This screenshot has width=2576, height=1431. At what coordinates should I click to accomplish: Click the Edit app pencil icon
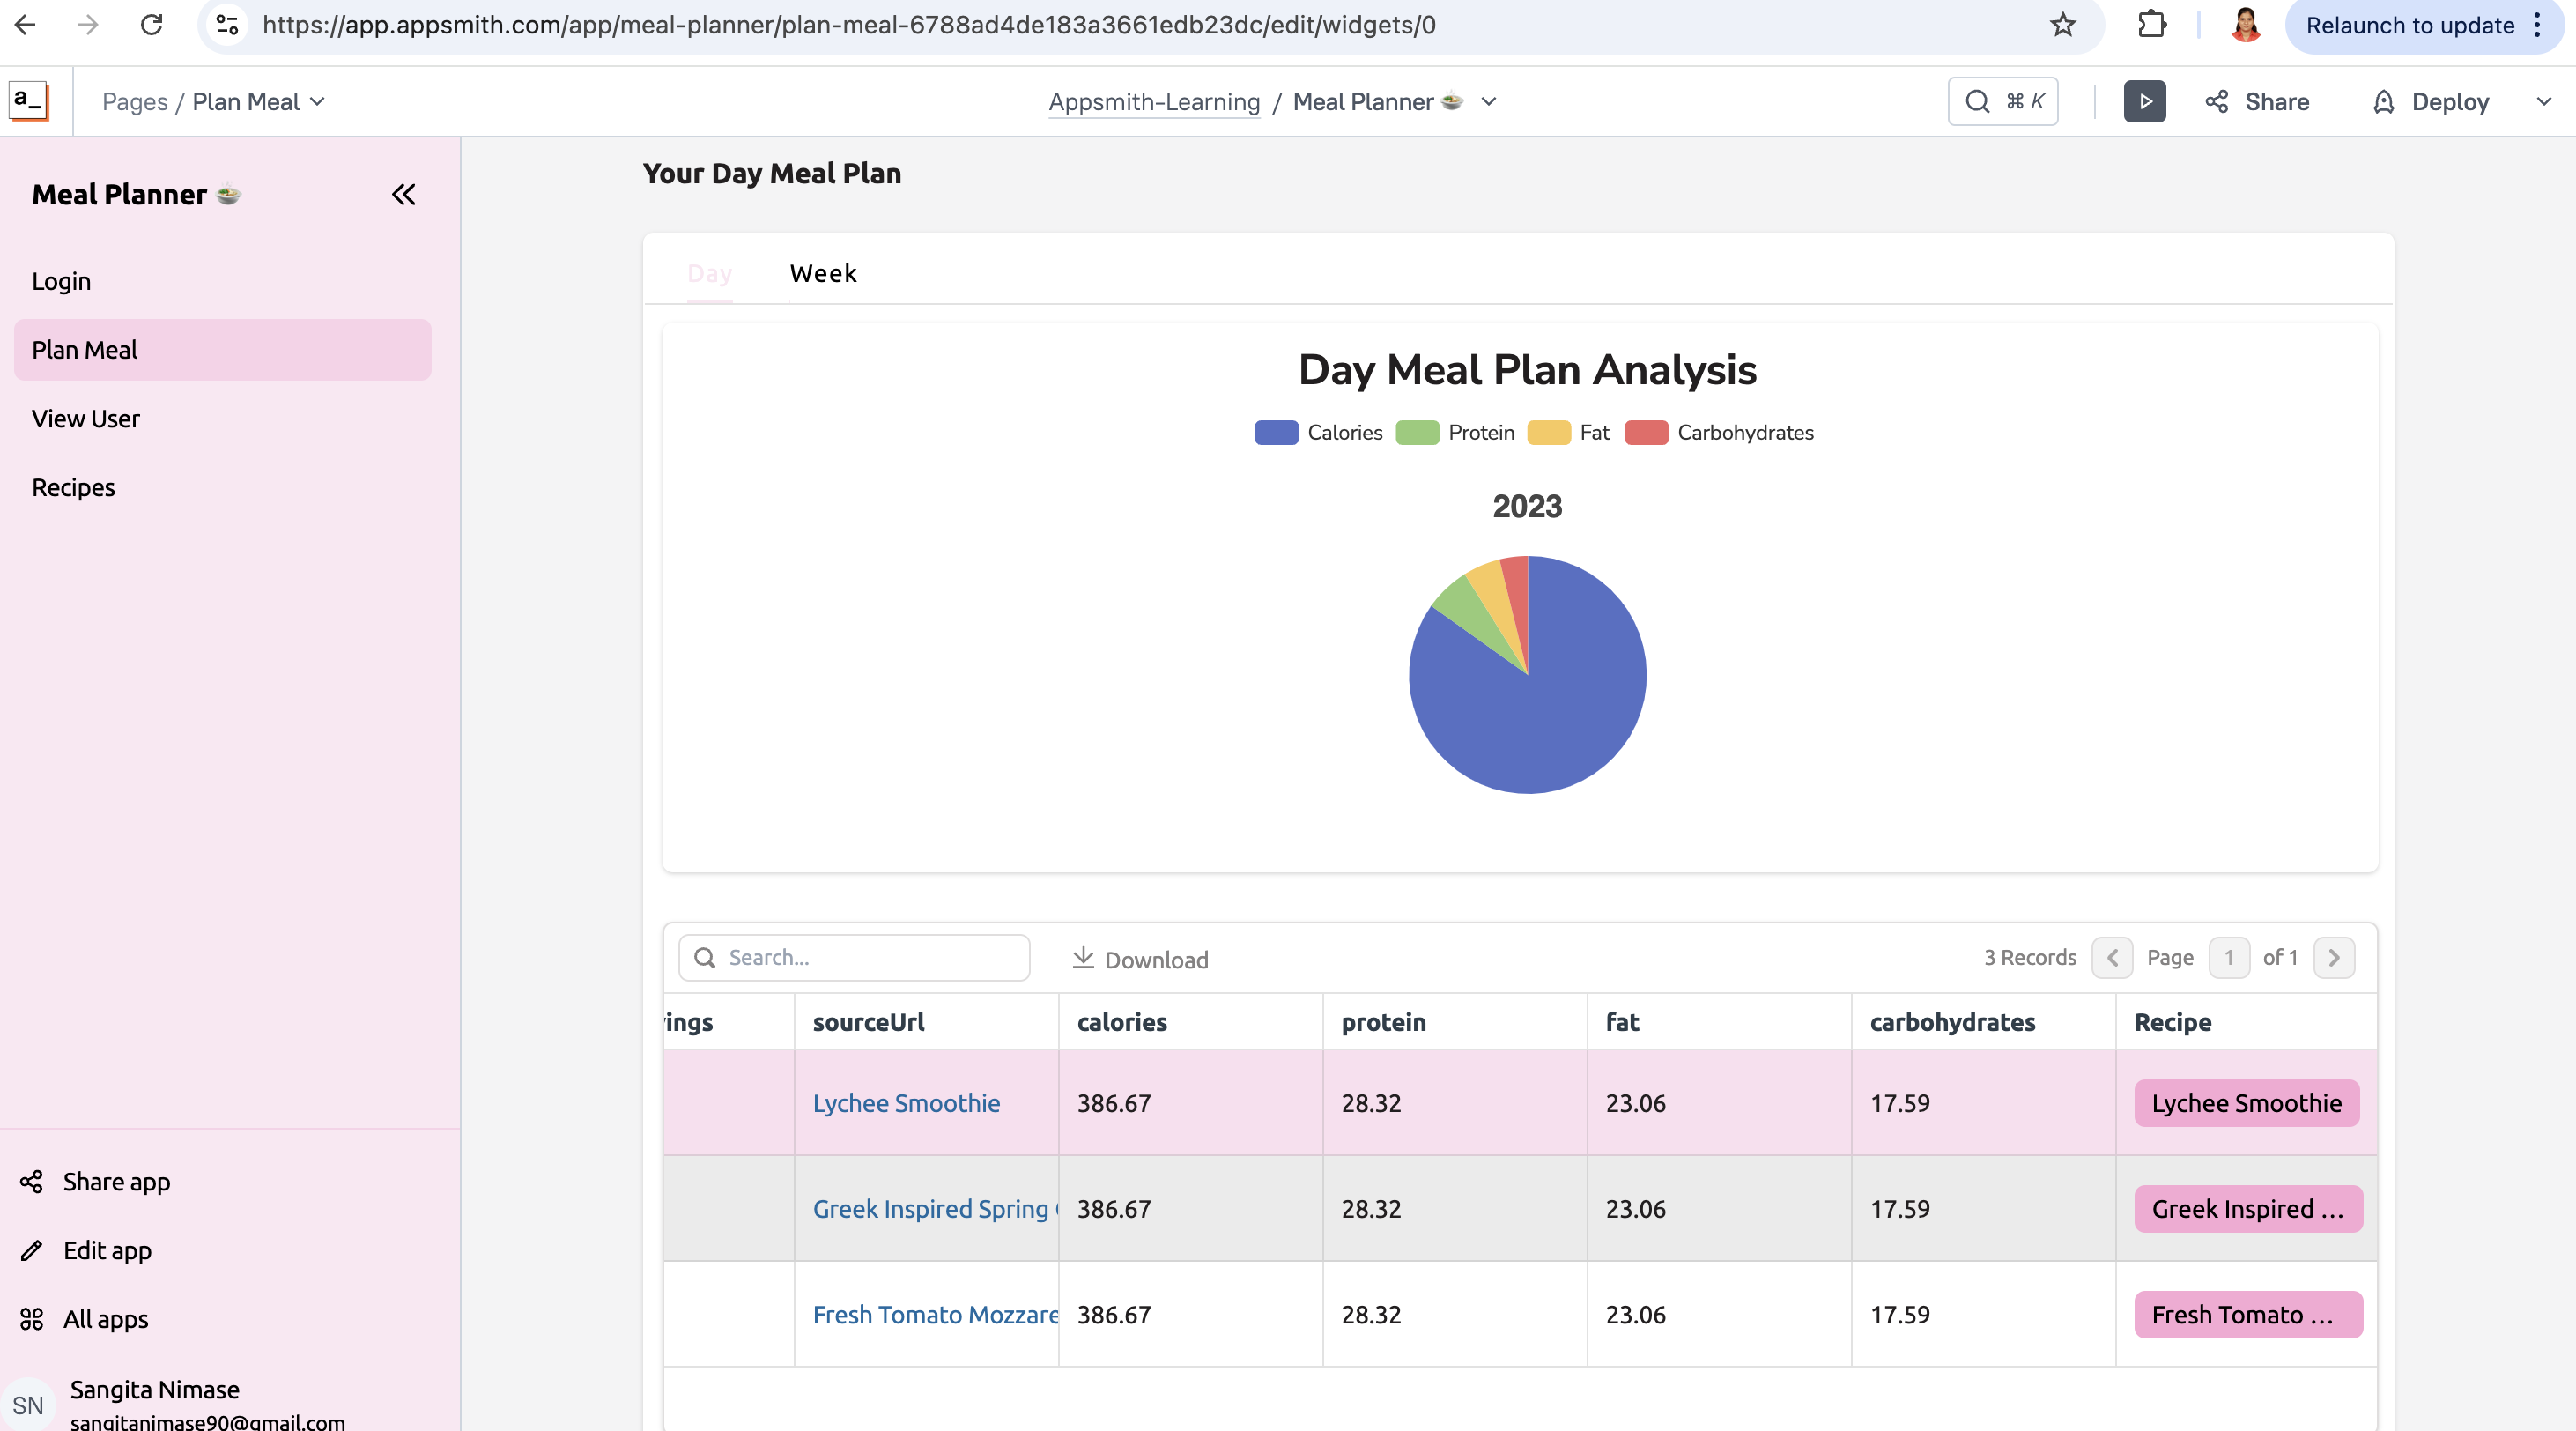pos(32,1250)
